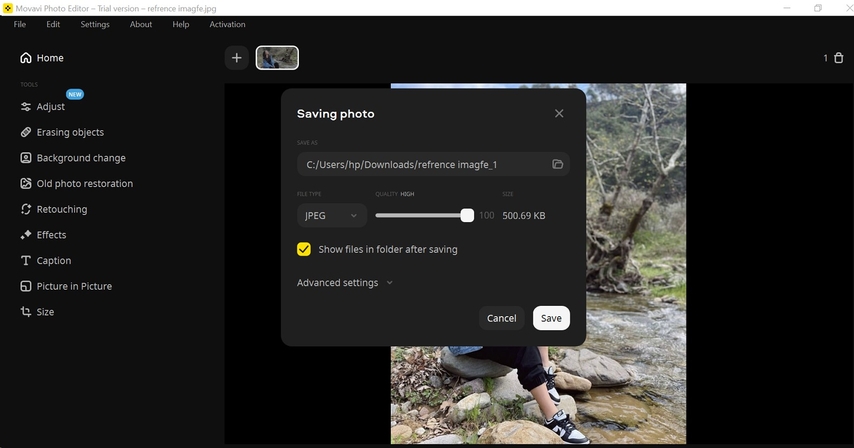This screenshot has height=448, width=854.
Task: Open the JPEG file type dropdown
Action: pyautogui.click(x=332, y=216)
